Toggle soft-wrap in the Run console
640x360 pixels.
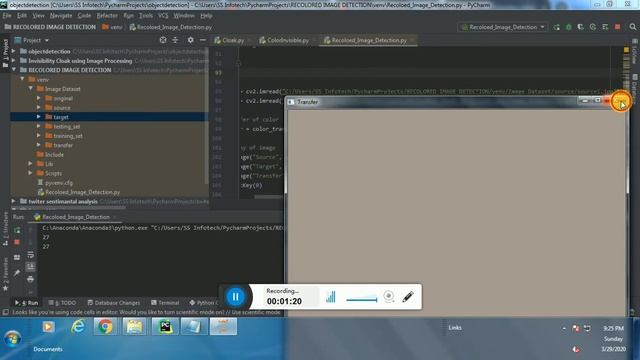point(30,255)
